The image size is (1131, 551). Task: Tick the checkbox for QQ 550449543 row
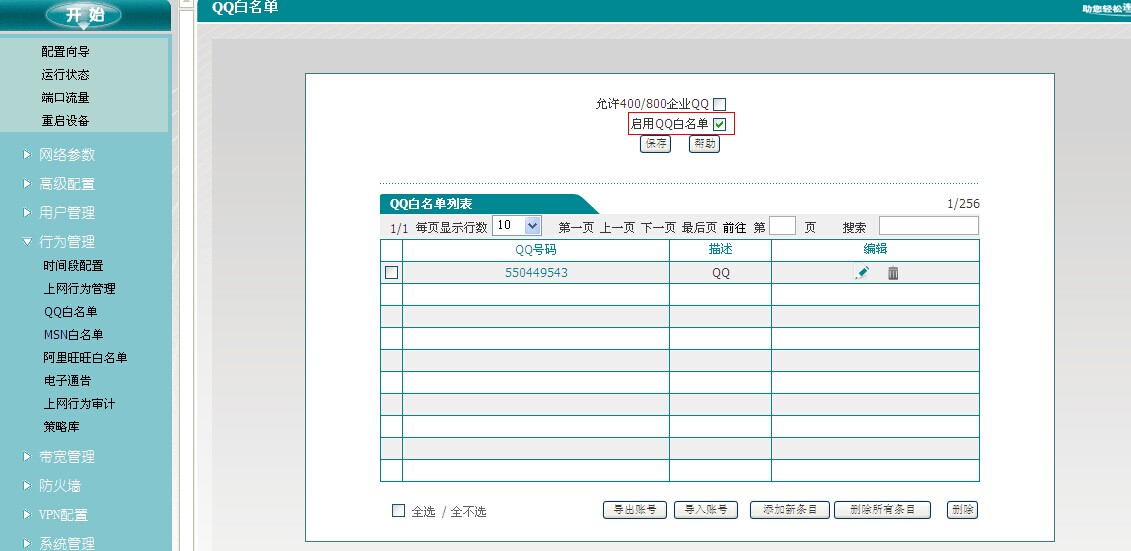pyautogui.click(x=391, y=273)
